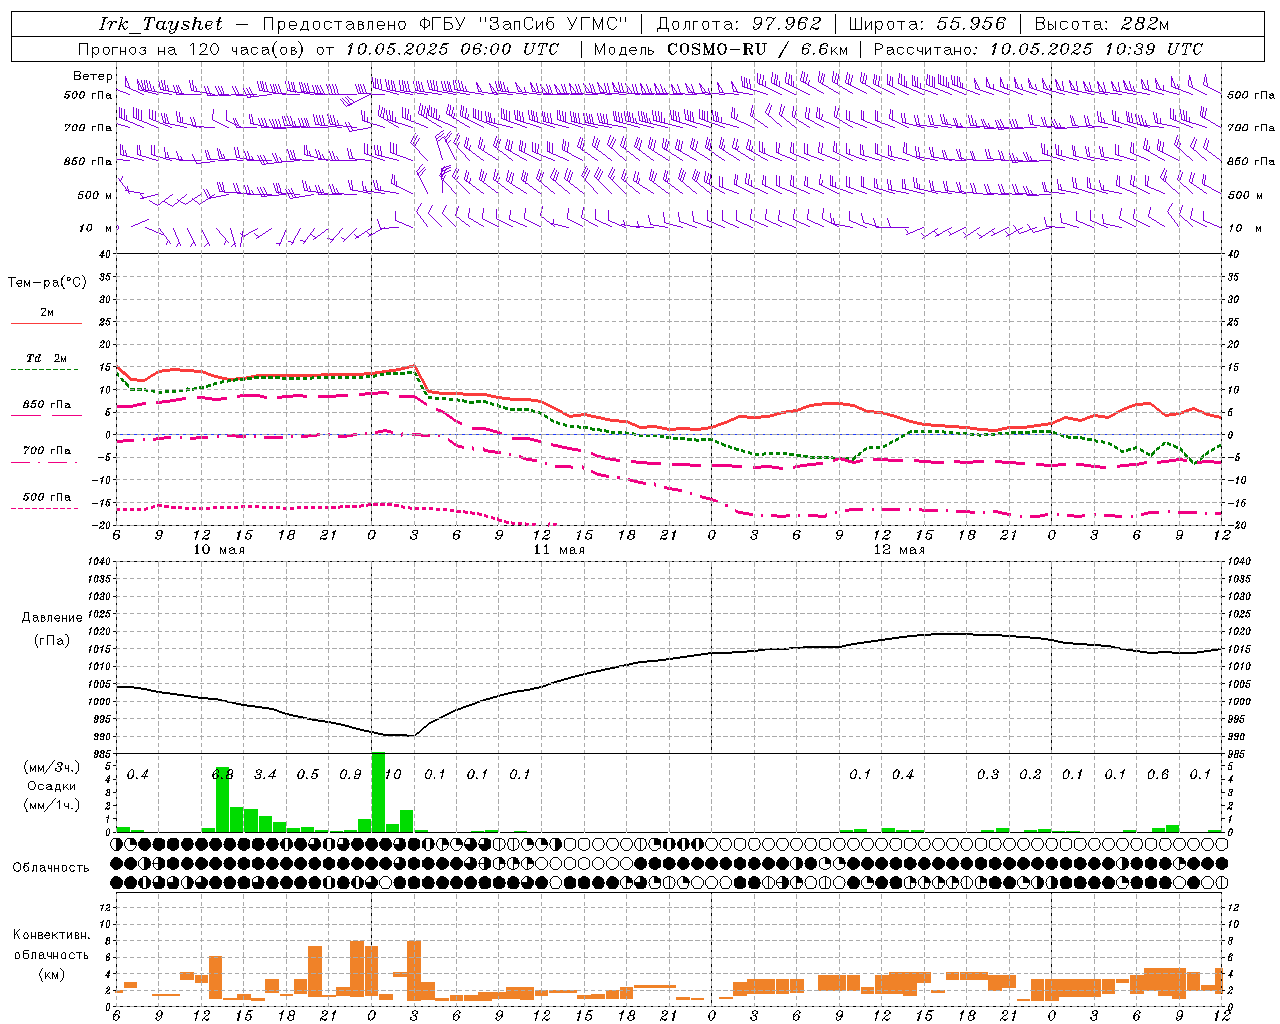1280x1024 pixels.
Task: Click the 6.8 precipitation total
Action: coord(223,774)
